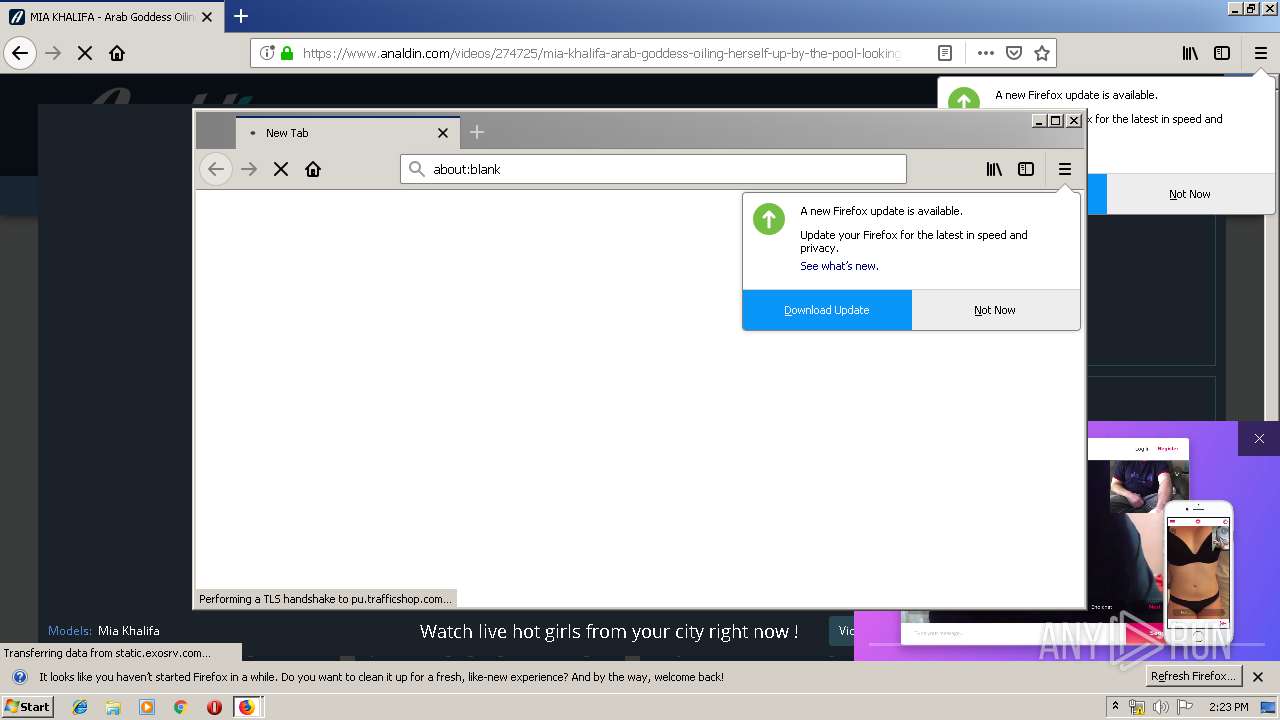Click the main window address bar URL
Screen dimensions: 1280x720
[601, 53]
